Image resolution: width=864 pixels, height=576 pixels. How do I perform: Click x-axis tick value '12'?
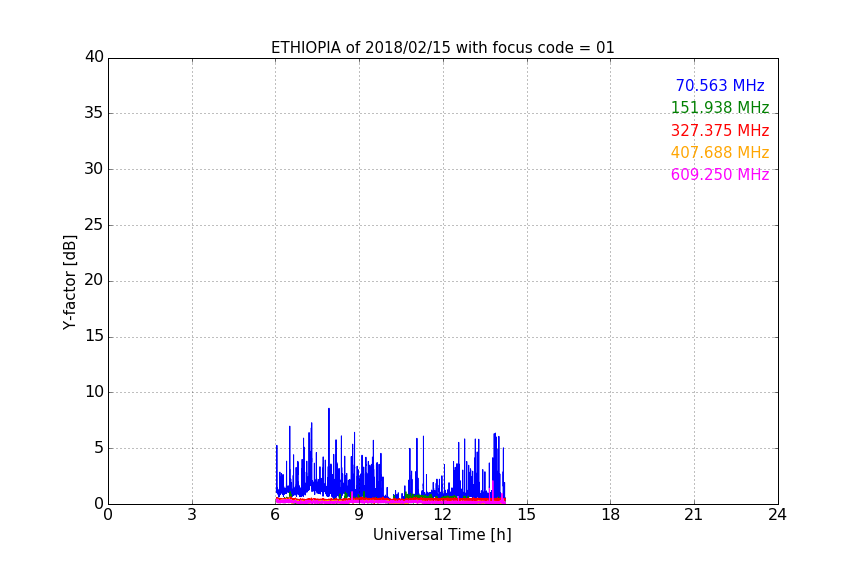point(442,515)
